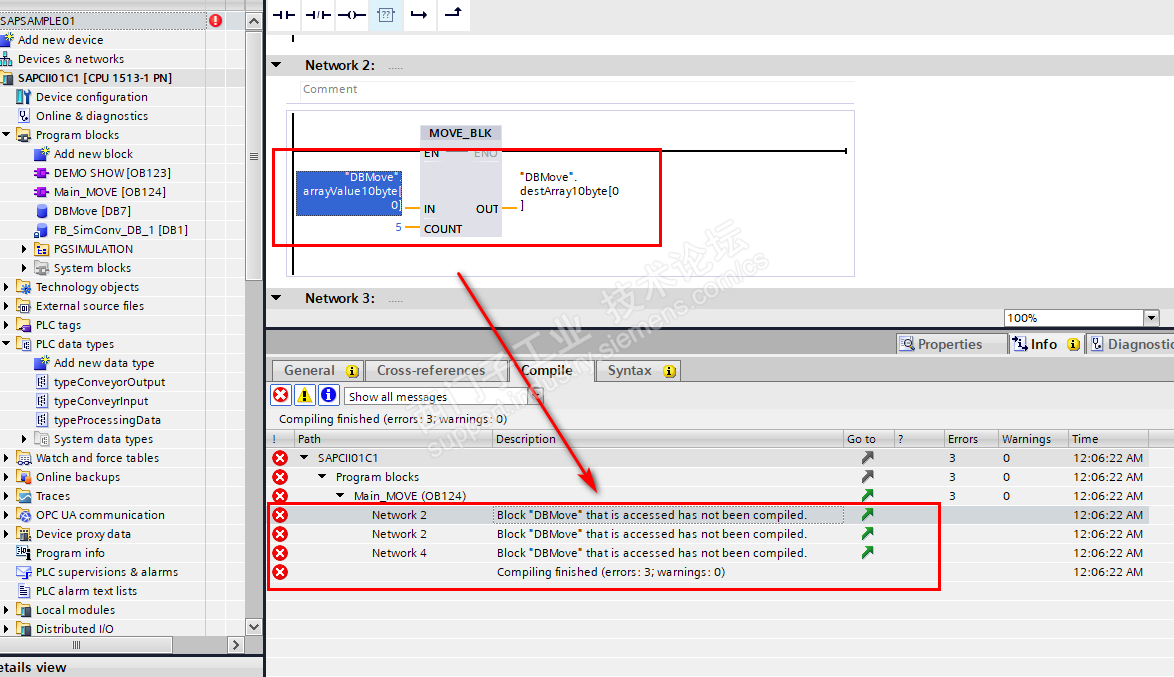Click project tree scroll down arrow

(x=254, y=627)
